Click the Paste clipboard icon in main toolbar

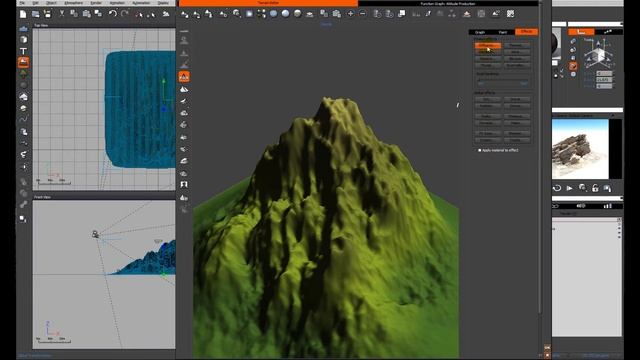pyautogui.click(x=86, y=14)
